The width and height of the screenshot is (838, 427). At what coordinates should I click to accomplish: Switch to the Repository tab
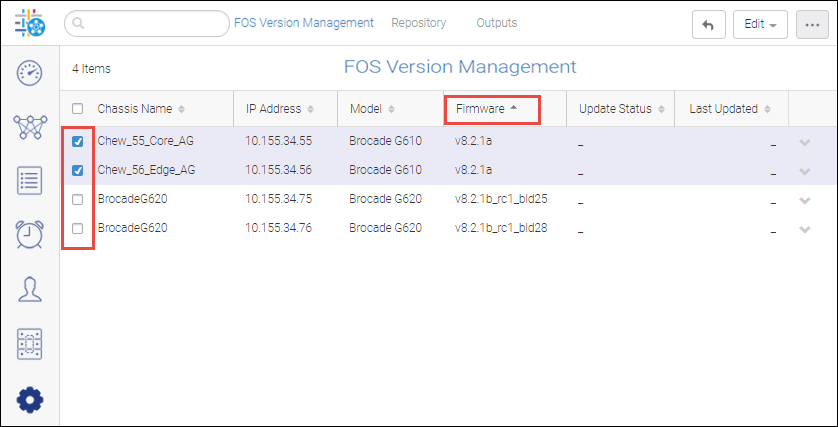(x=419, y=23)
